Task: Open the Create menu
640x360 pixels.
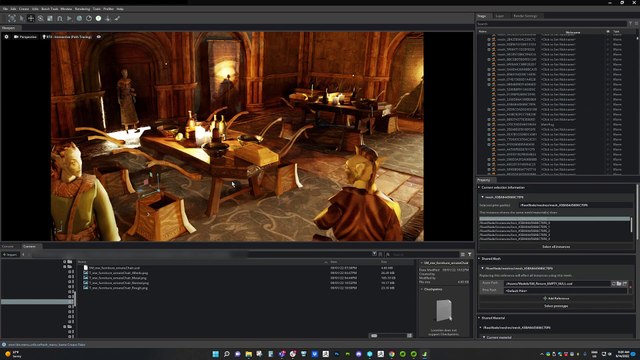Action: click(x=24, y=9)
